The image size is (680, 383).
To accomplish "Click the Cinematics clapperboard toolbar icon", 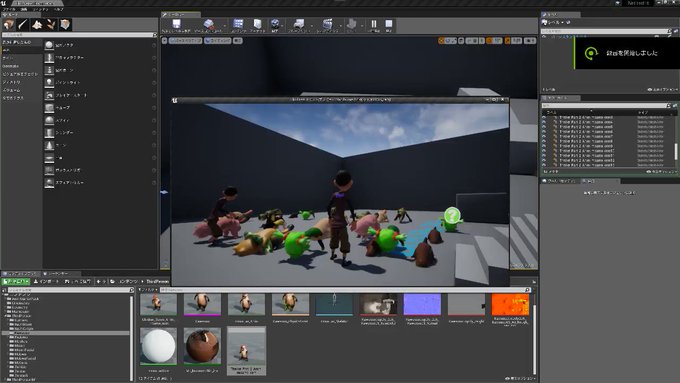I will tap(327, 25).
